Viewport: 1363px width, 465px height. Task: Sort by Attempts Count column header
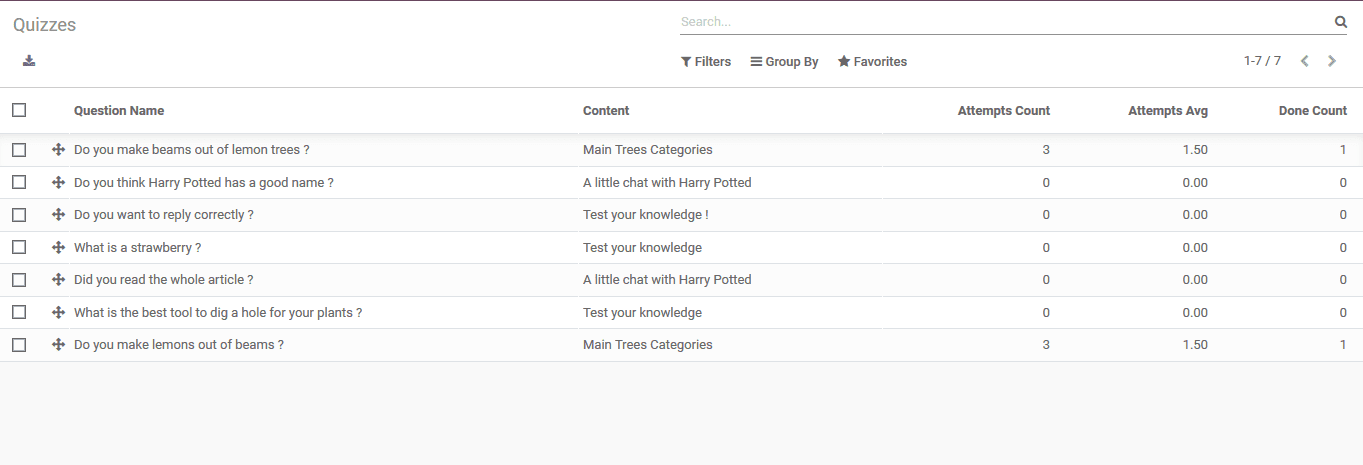tap(1004, 111)
